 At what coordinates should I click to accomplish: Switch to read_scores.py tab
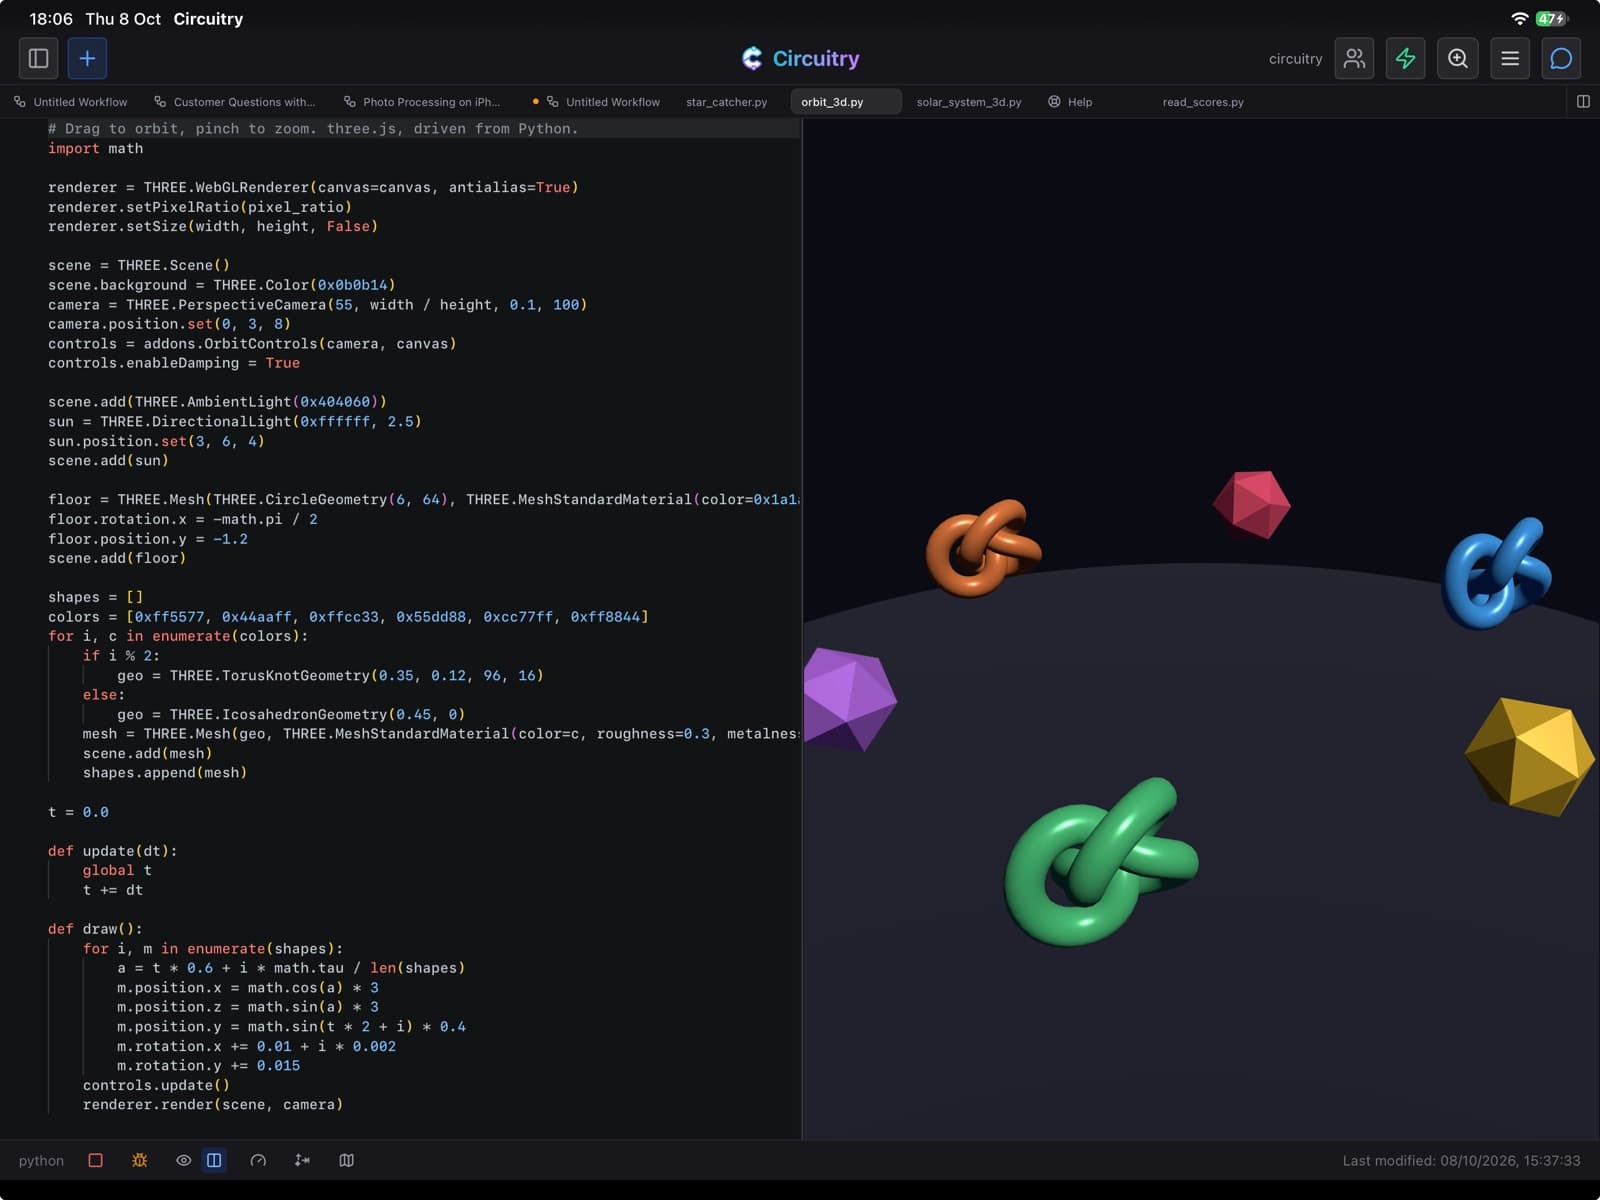(x=1203, y=102)
